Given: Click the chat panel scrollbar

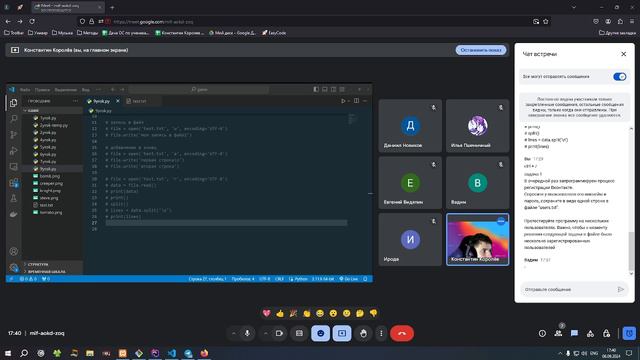Looking at the screenshot, I should click(631, 251).
